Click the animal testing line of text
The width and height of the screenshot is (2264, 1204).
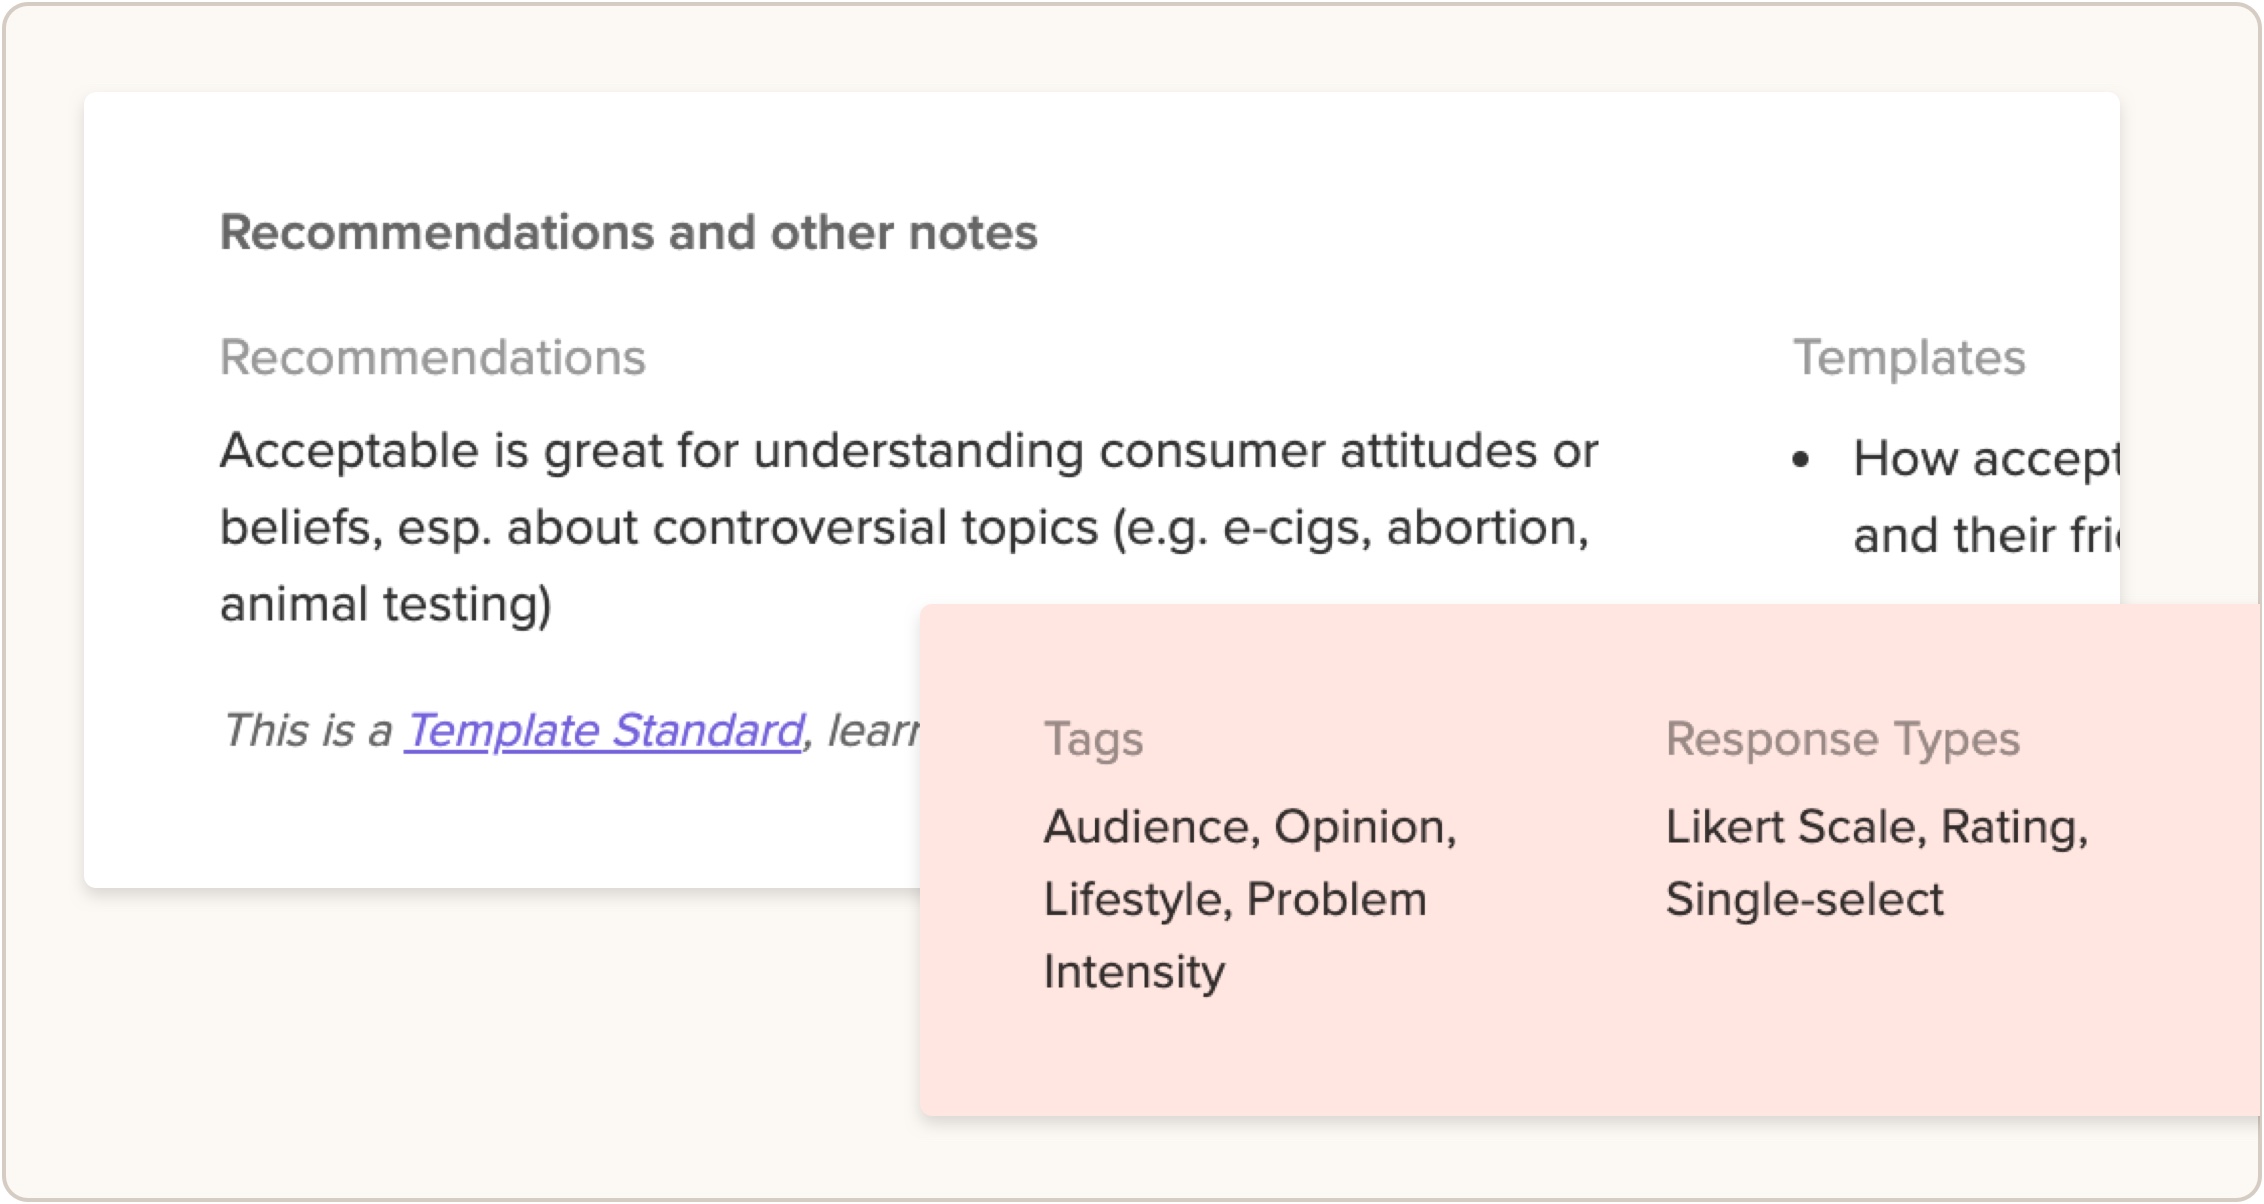coord(385,604)
